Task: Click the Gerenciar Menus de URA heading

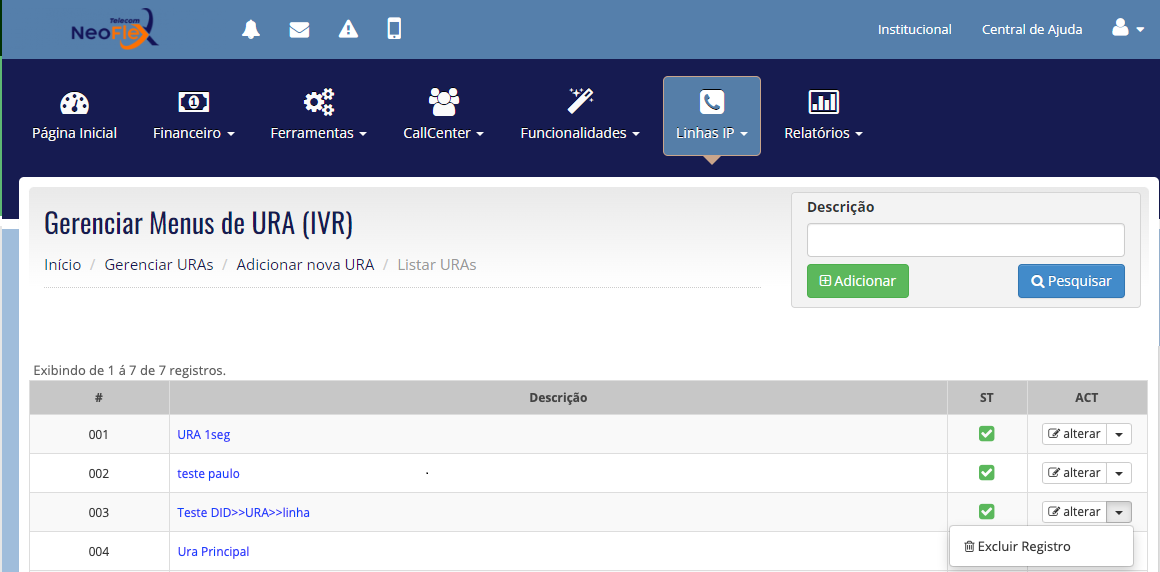Action: click(198, 223)
